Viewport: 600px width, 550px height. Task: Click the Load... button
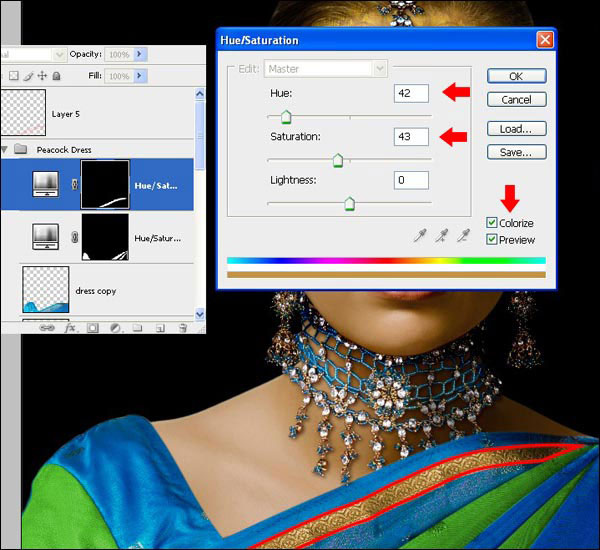click(x=516, y=129)
